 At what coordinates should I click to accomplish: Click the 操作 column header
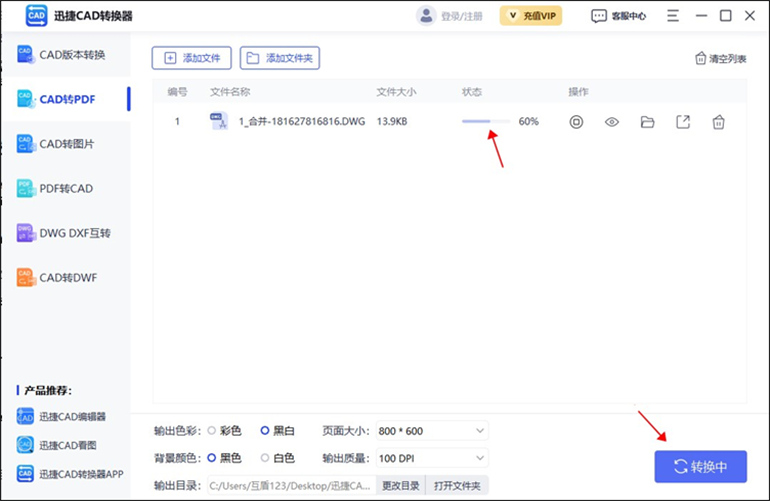tap(578, 92)
